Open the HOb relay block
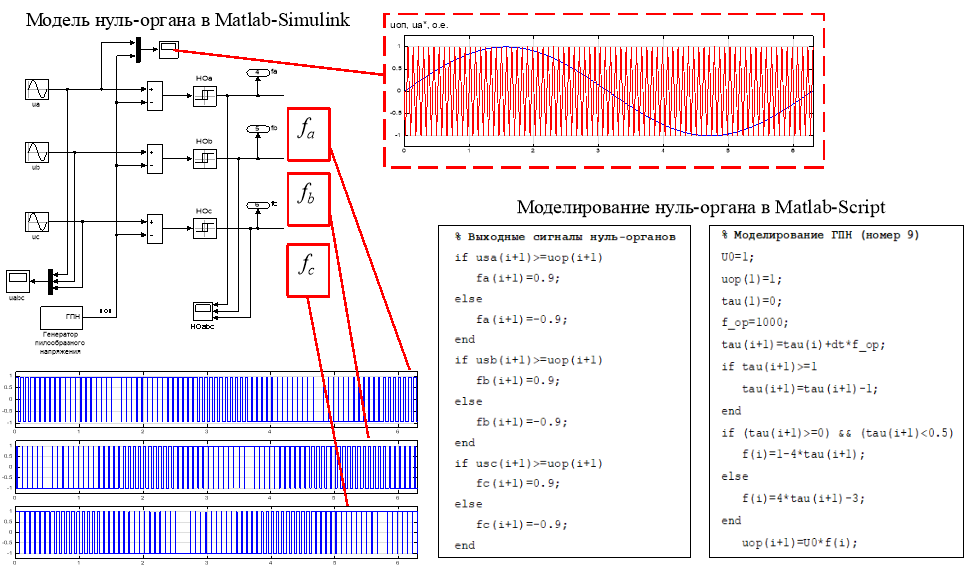The width and height of the screenshot is (971, 571). click(x=204, y=159)
